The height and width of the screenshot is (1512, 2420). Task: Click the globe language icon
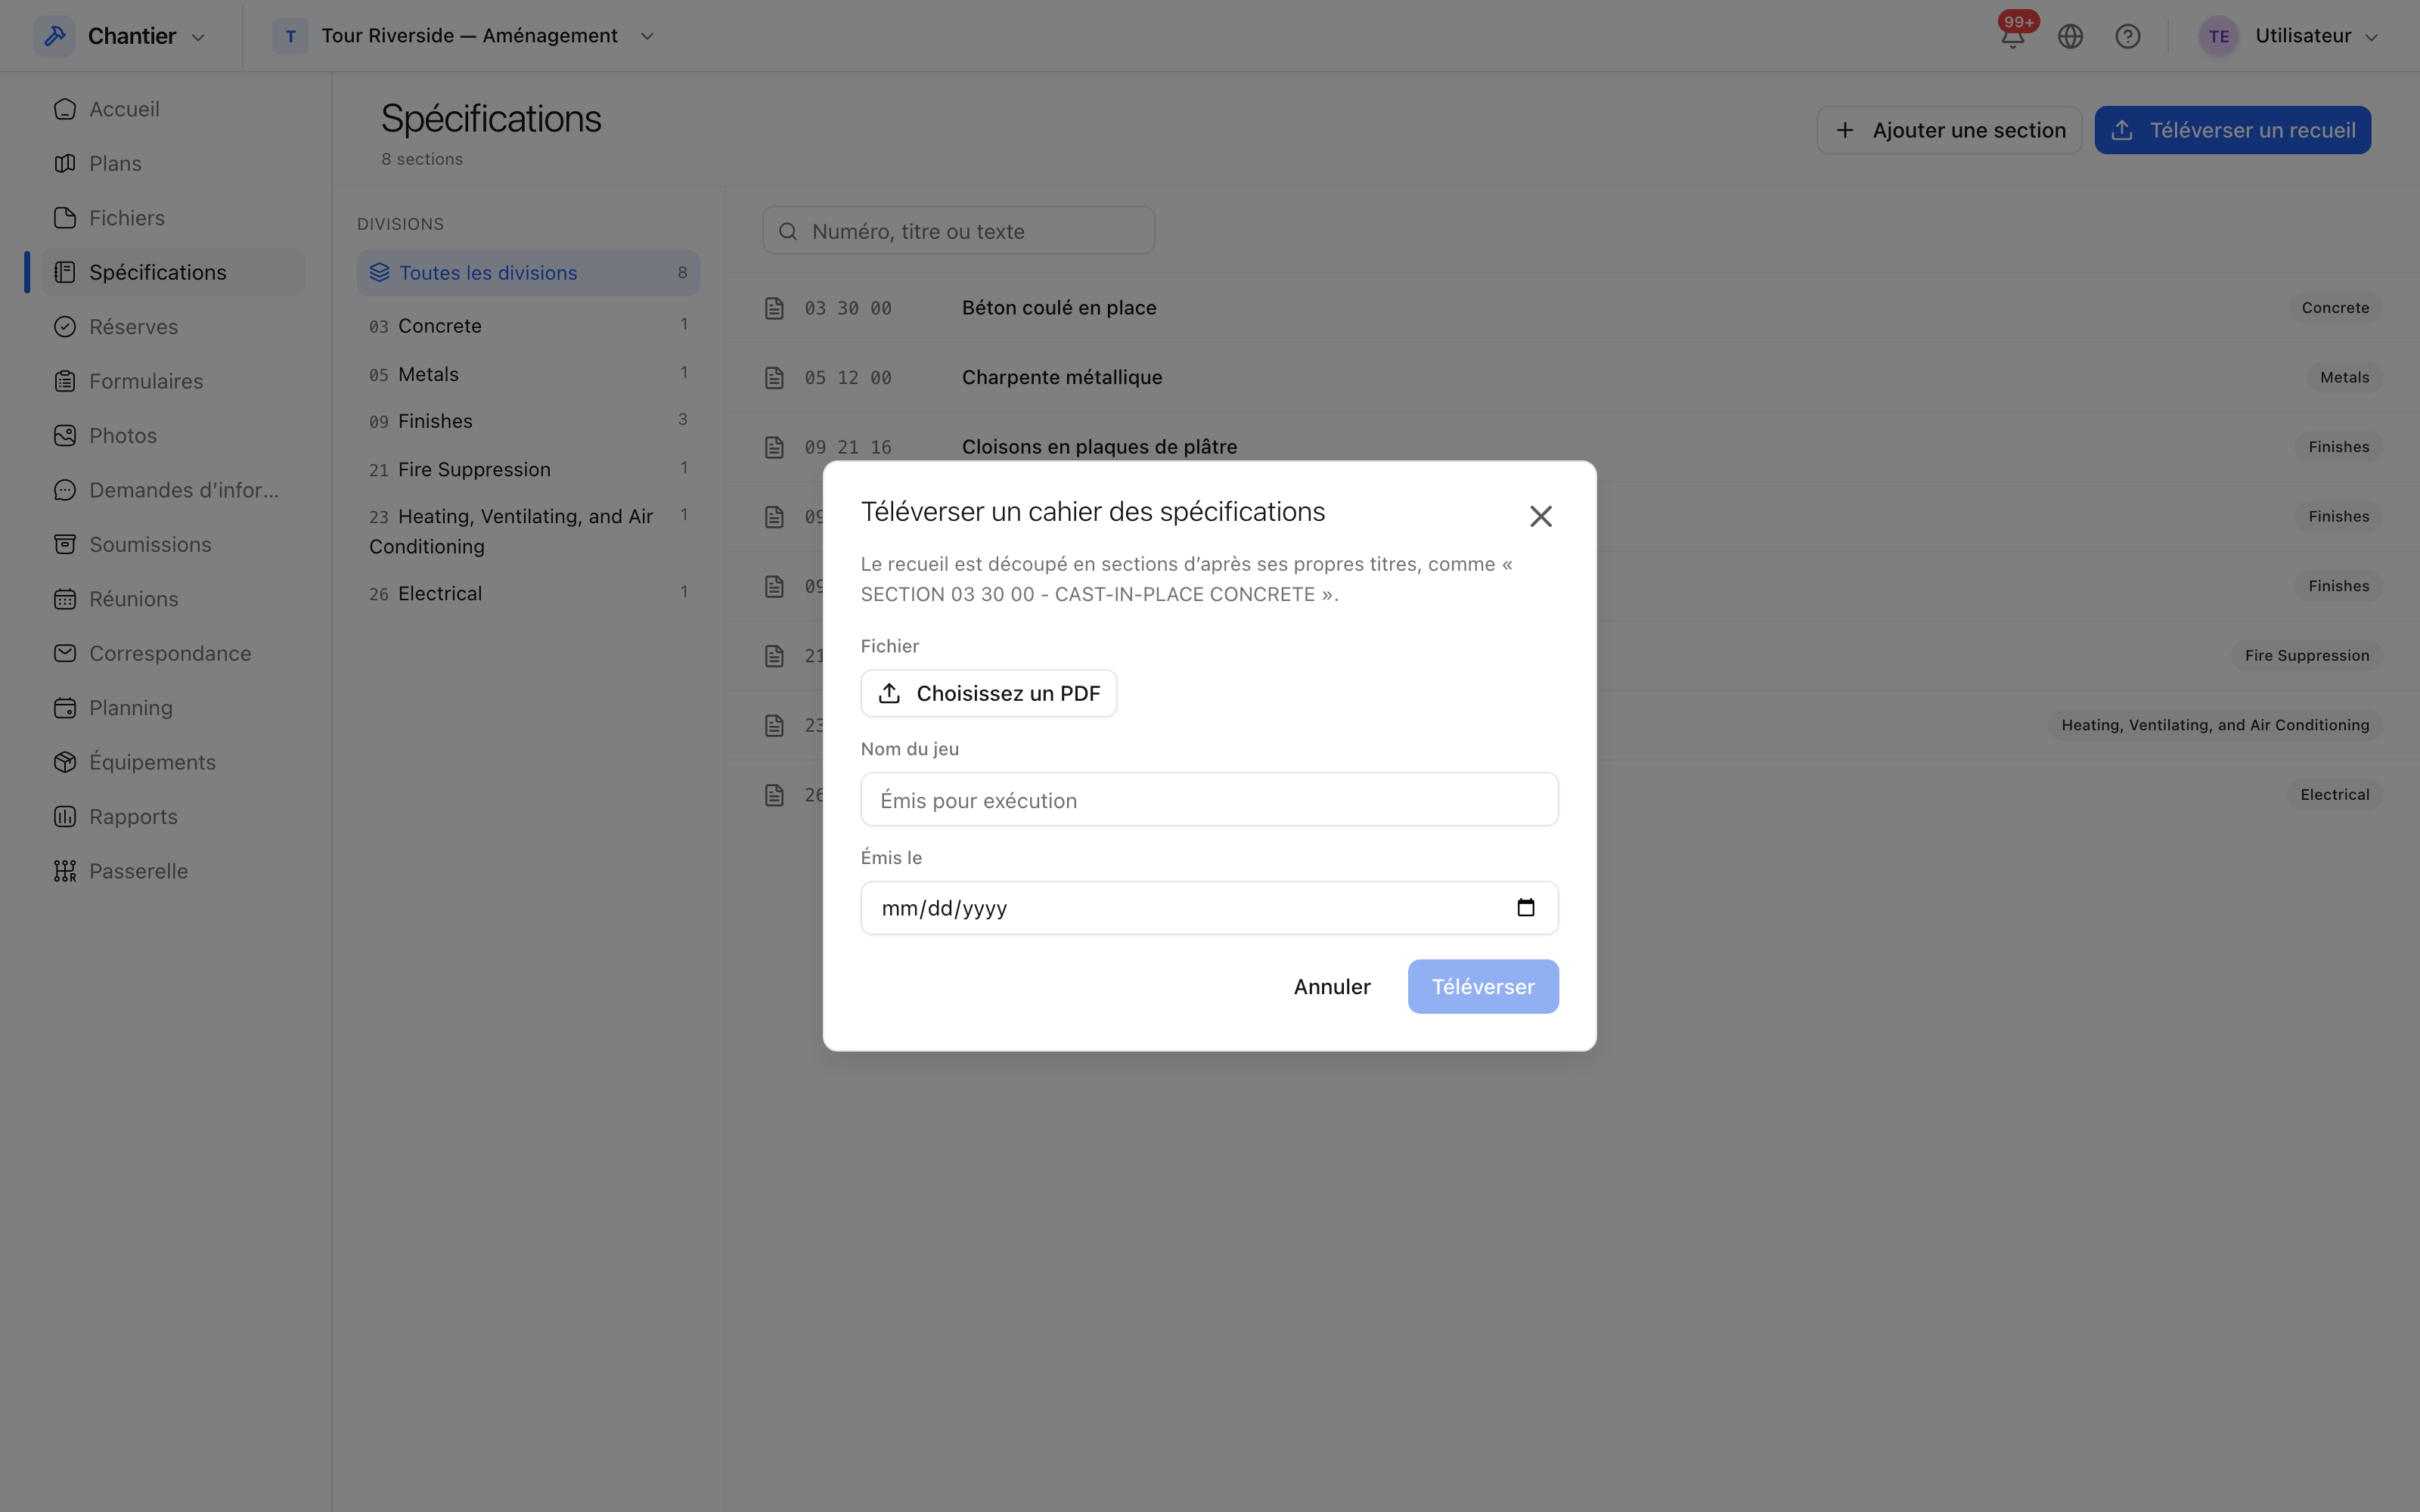[2070, 37]
